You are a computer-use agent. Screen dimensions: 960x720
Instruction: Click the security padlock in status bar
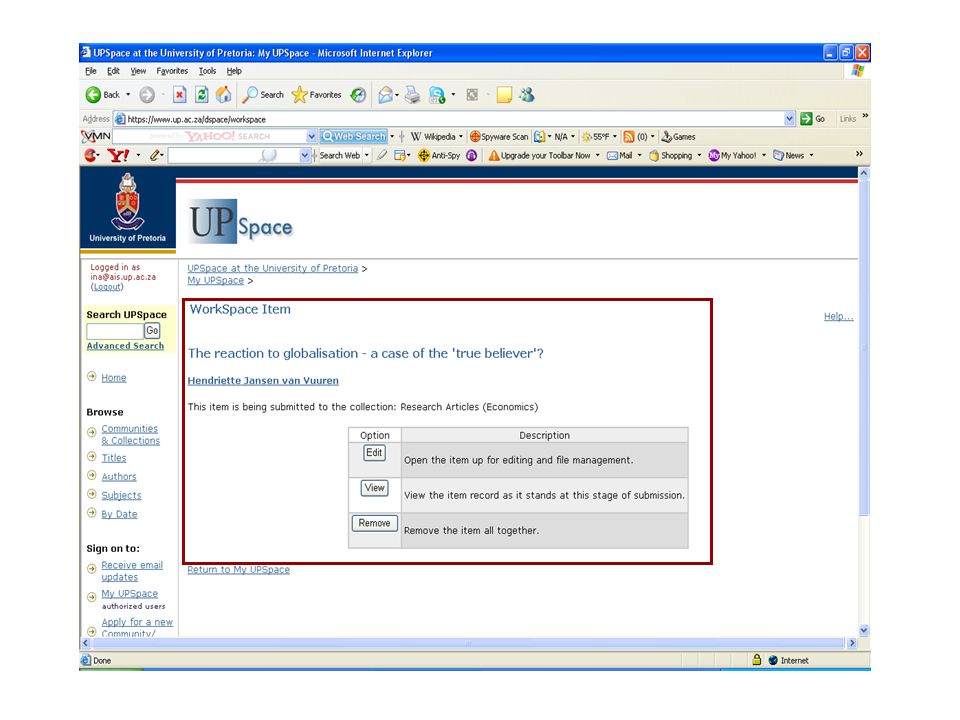coord(757,659)
